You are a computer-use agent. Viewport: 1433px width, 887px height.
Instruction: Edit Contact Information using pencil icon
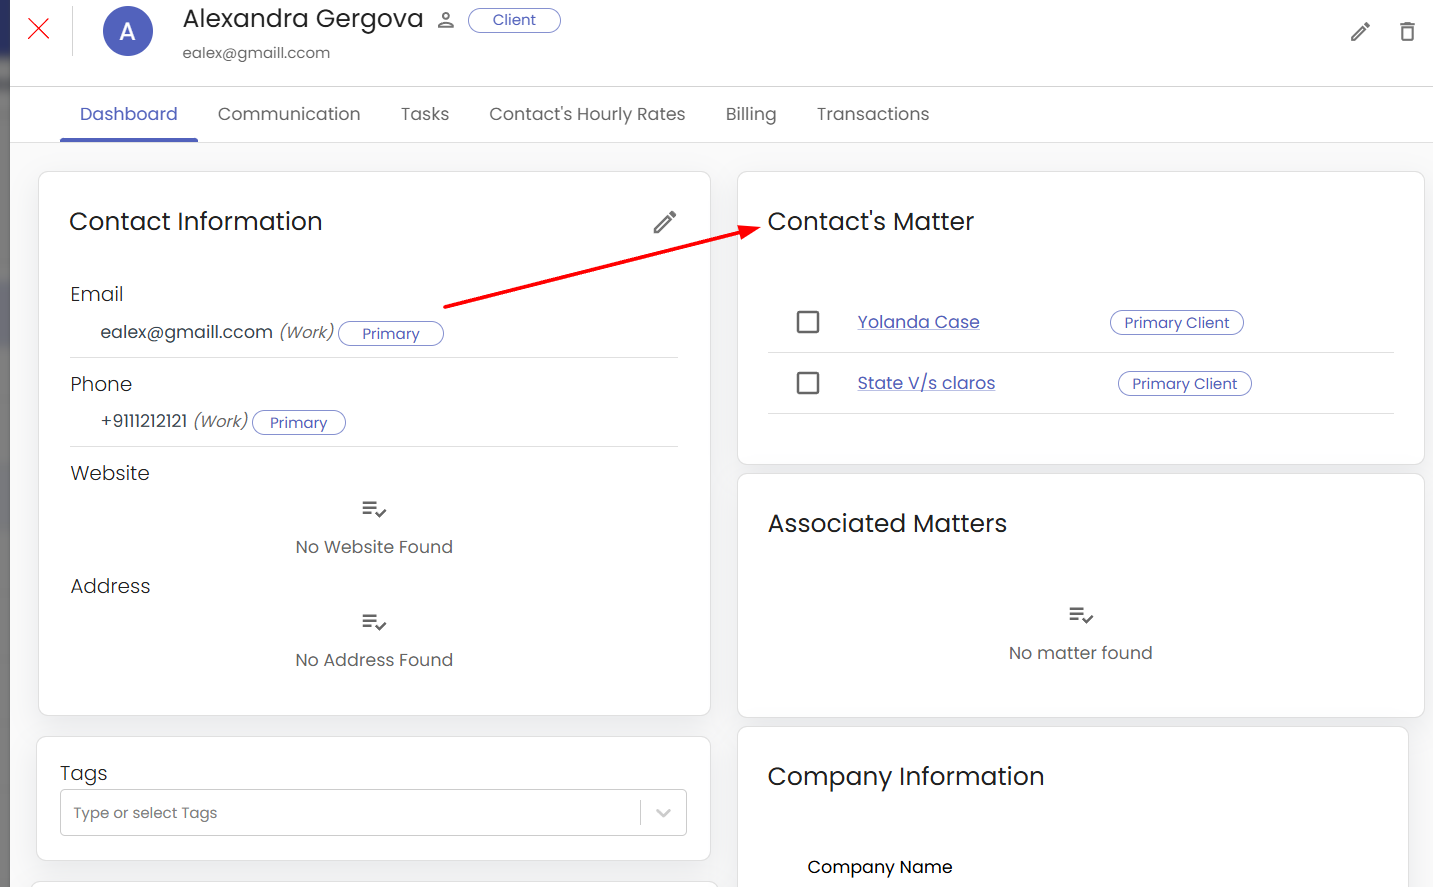665,222
